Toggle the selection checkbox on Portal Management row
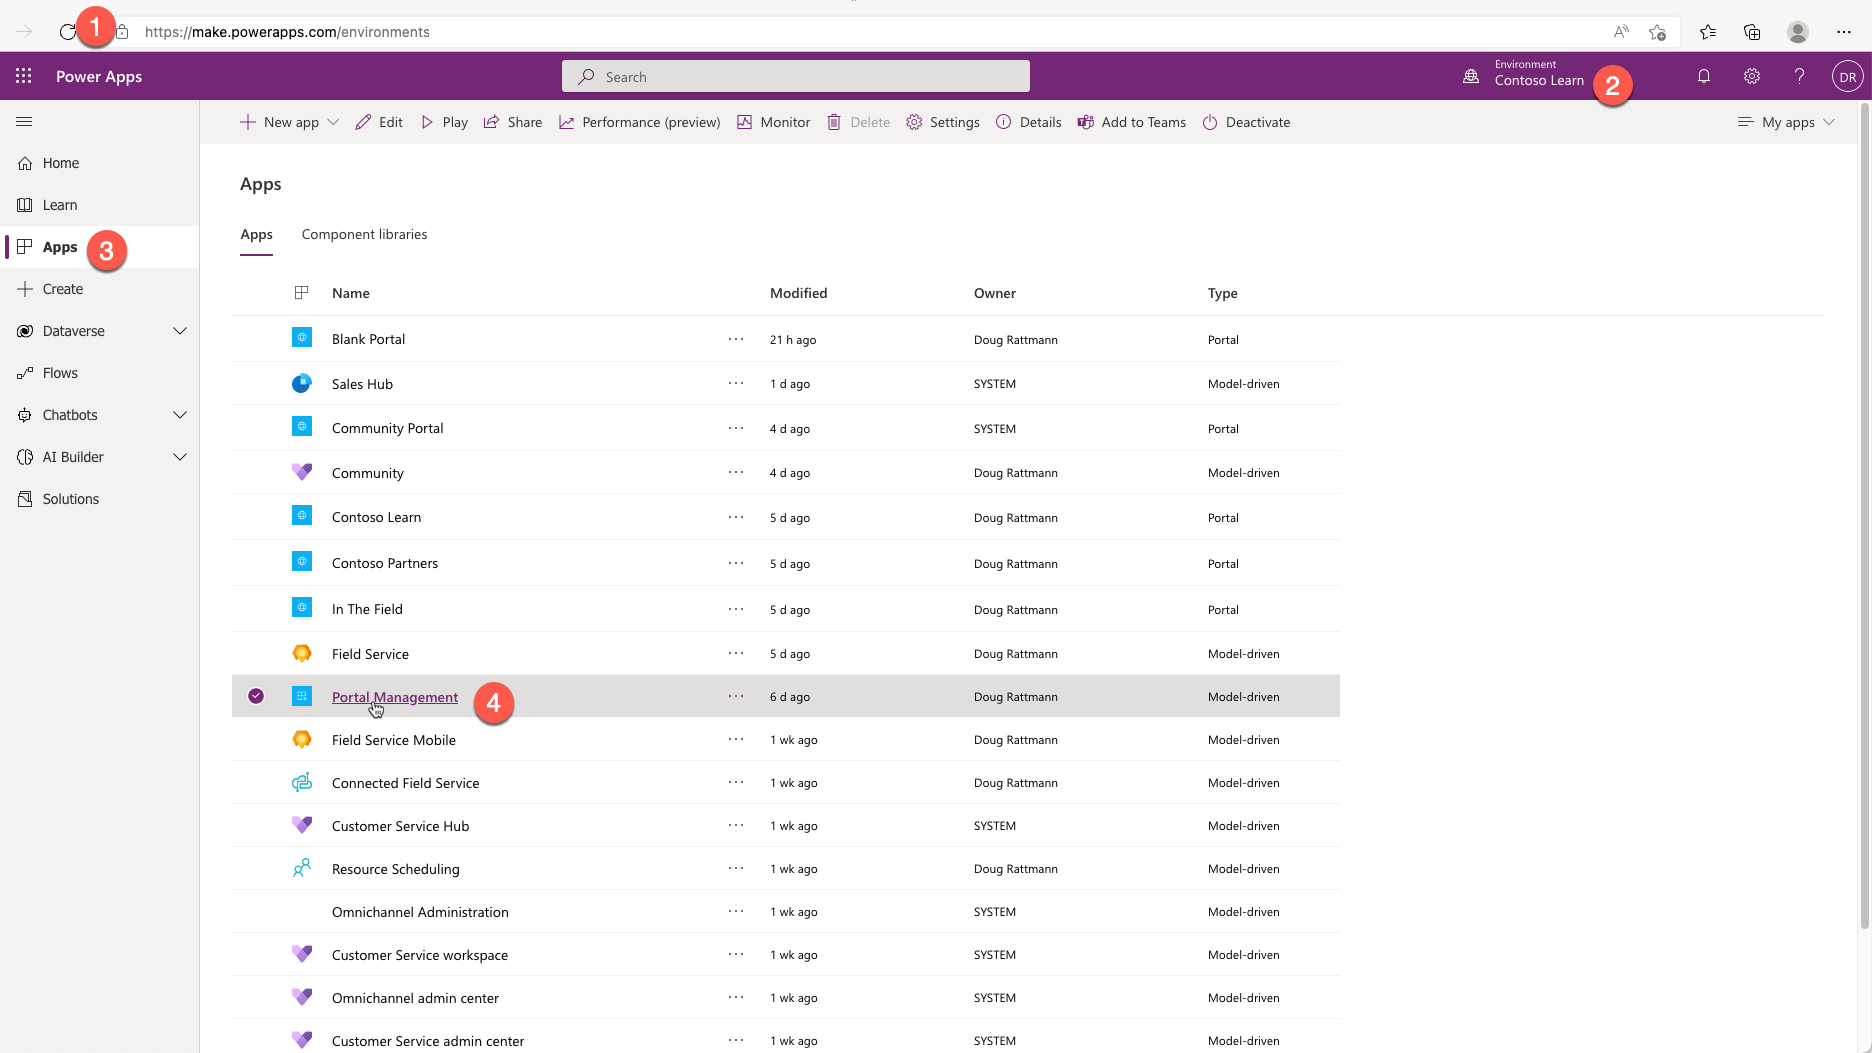1872x1053 pixels. tap(257, 696)
